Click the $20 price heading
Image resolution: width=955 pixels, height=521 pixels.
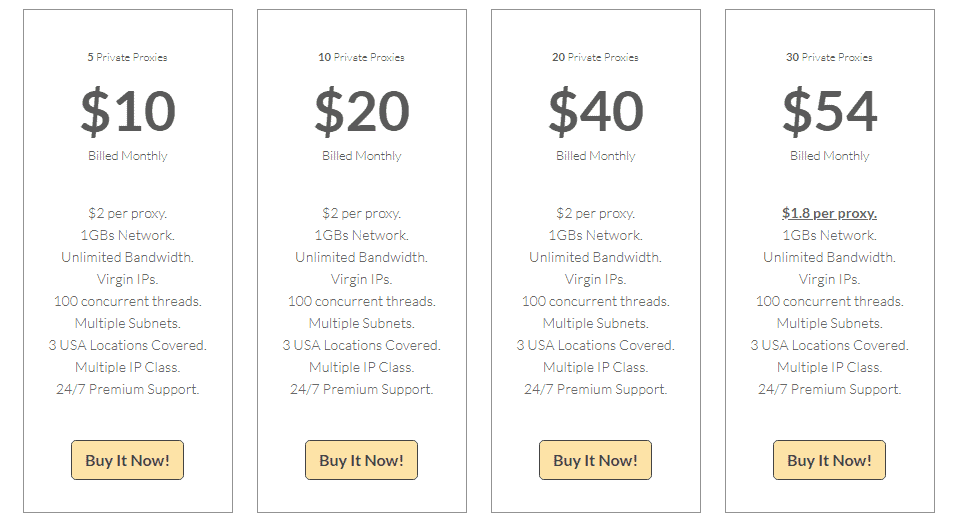[362, 111]
